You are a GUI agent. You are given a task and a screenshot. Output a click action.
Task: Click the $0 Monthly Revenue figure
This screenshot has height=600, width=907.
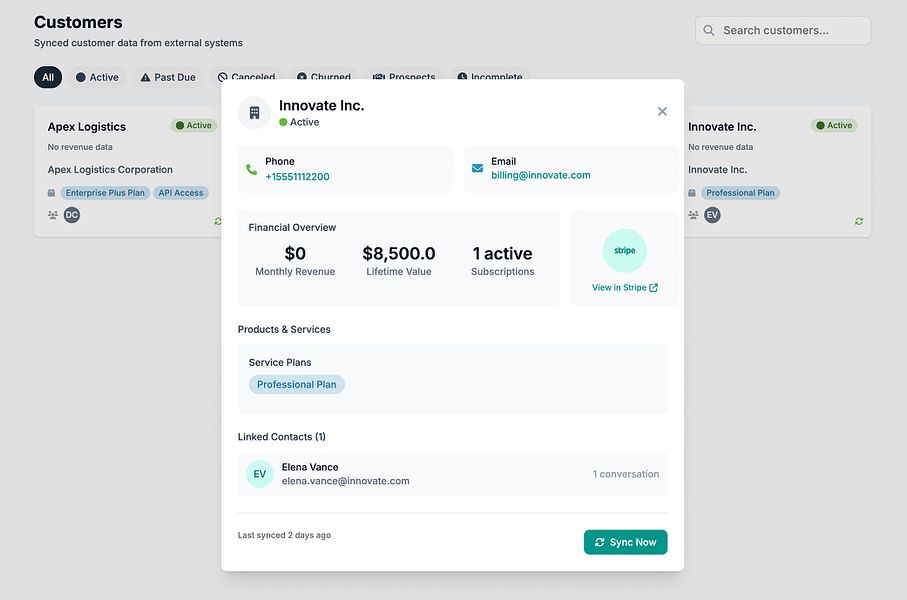tap(295, 253)
